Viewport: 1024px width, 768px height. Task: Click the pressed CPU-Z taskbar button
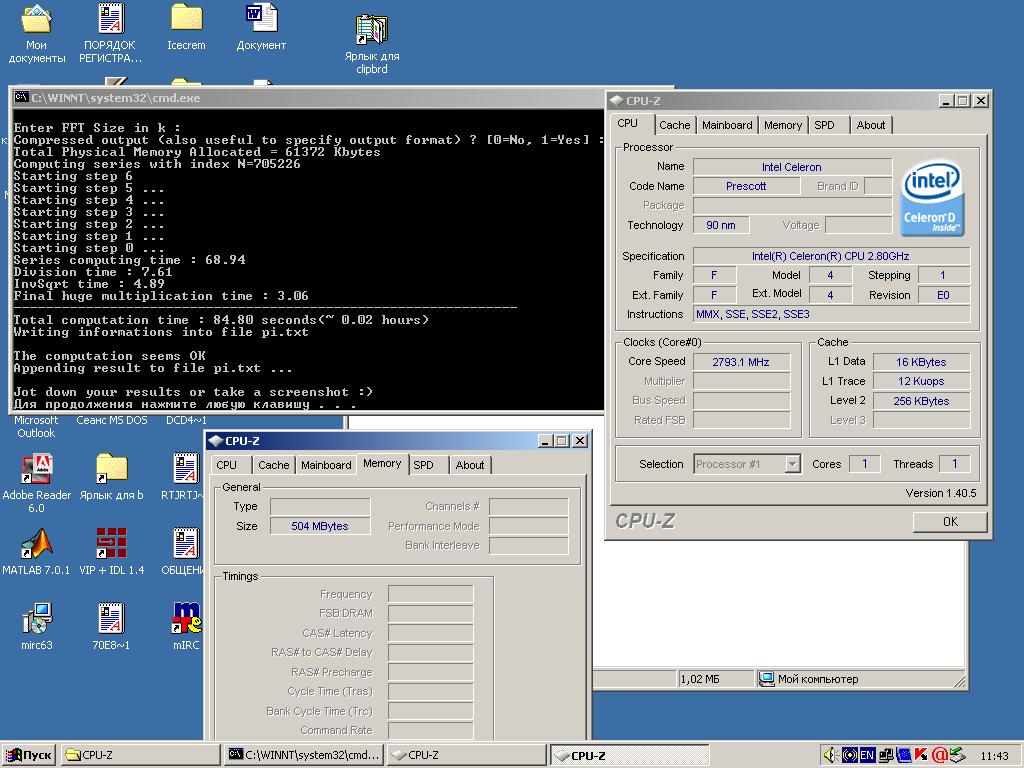(630, 756)
